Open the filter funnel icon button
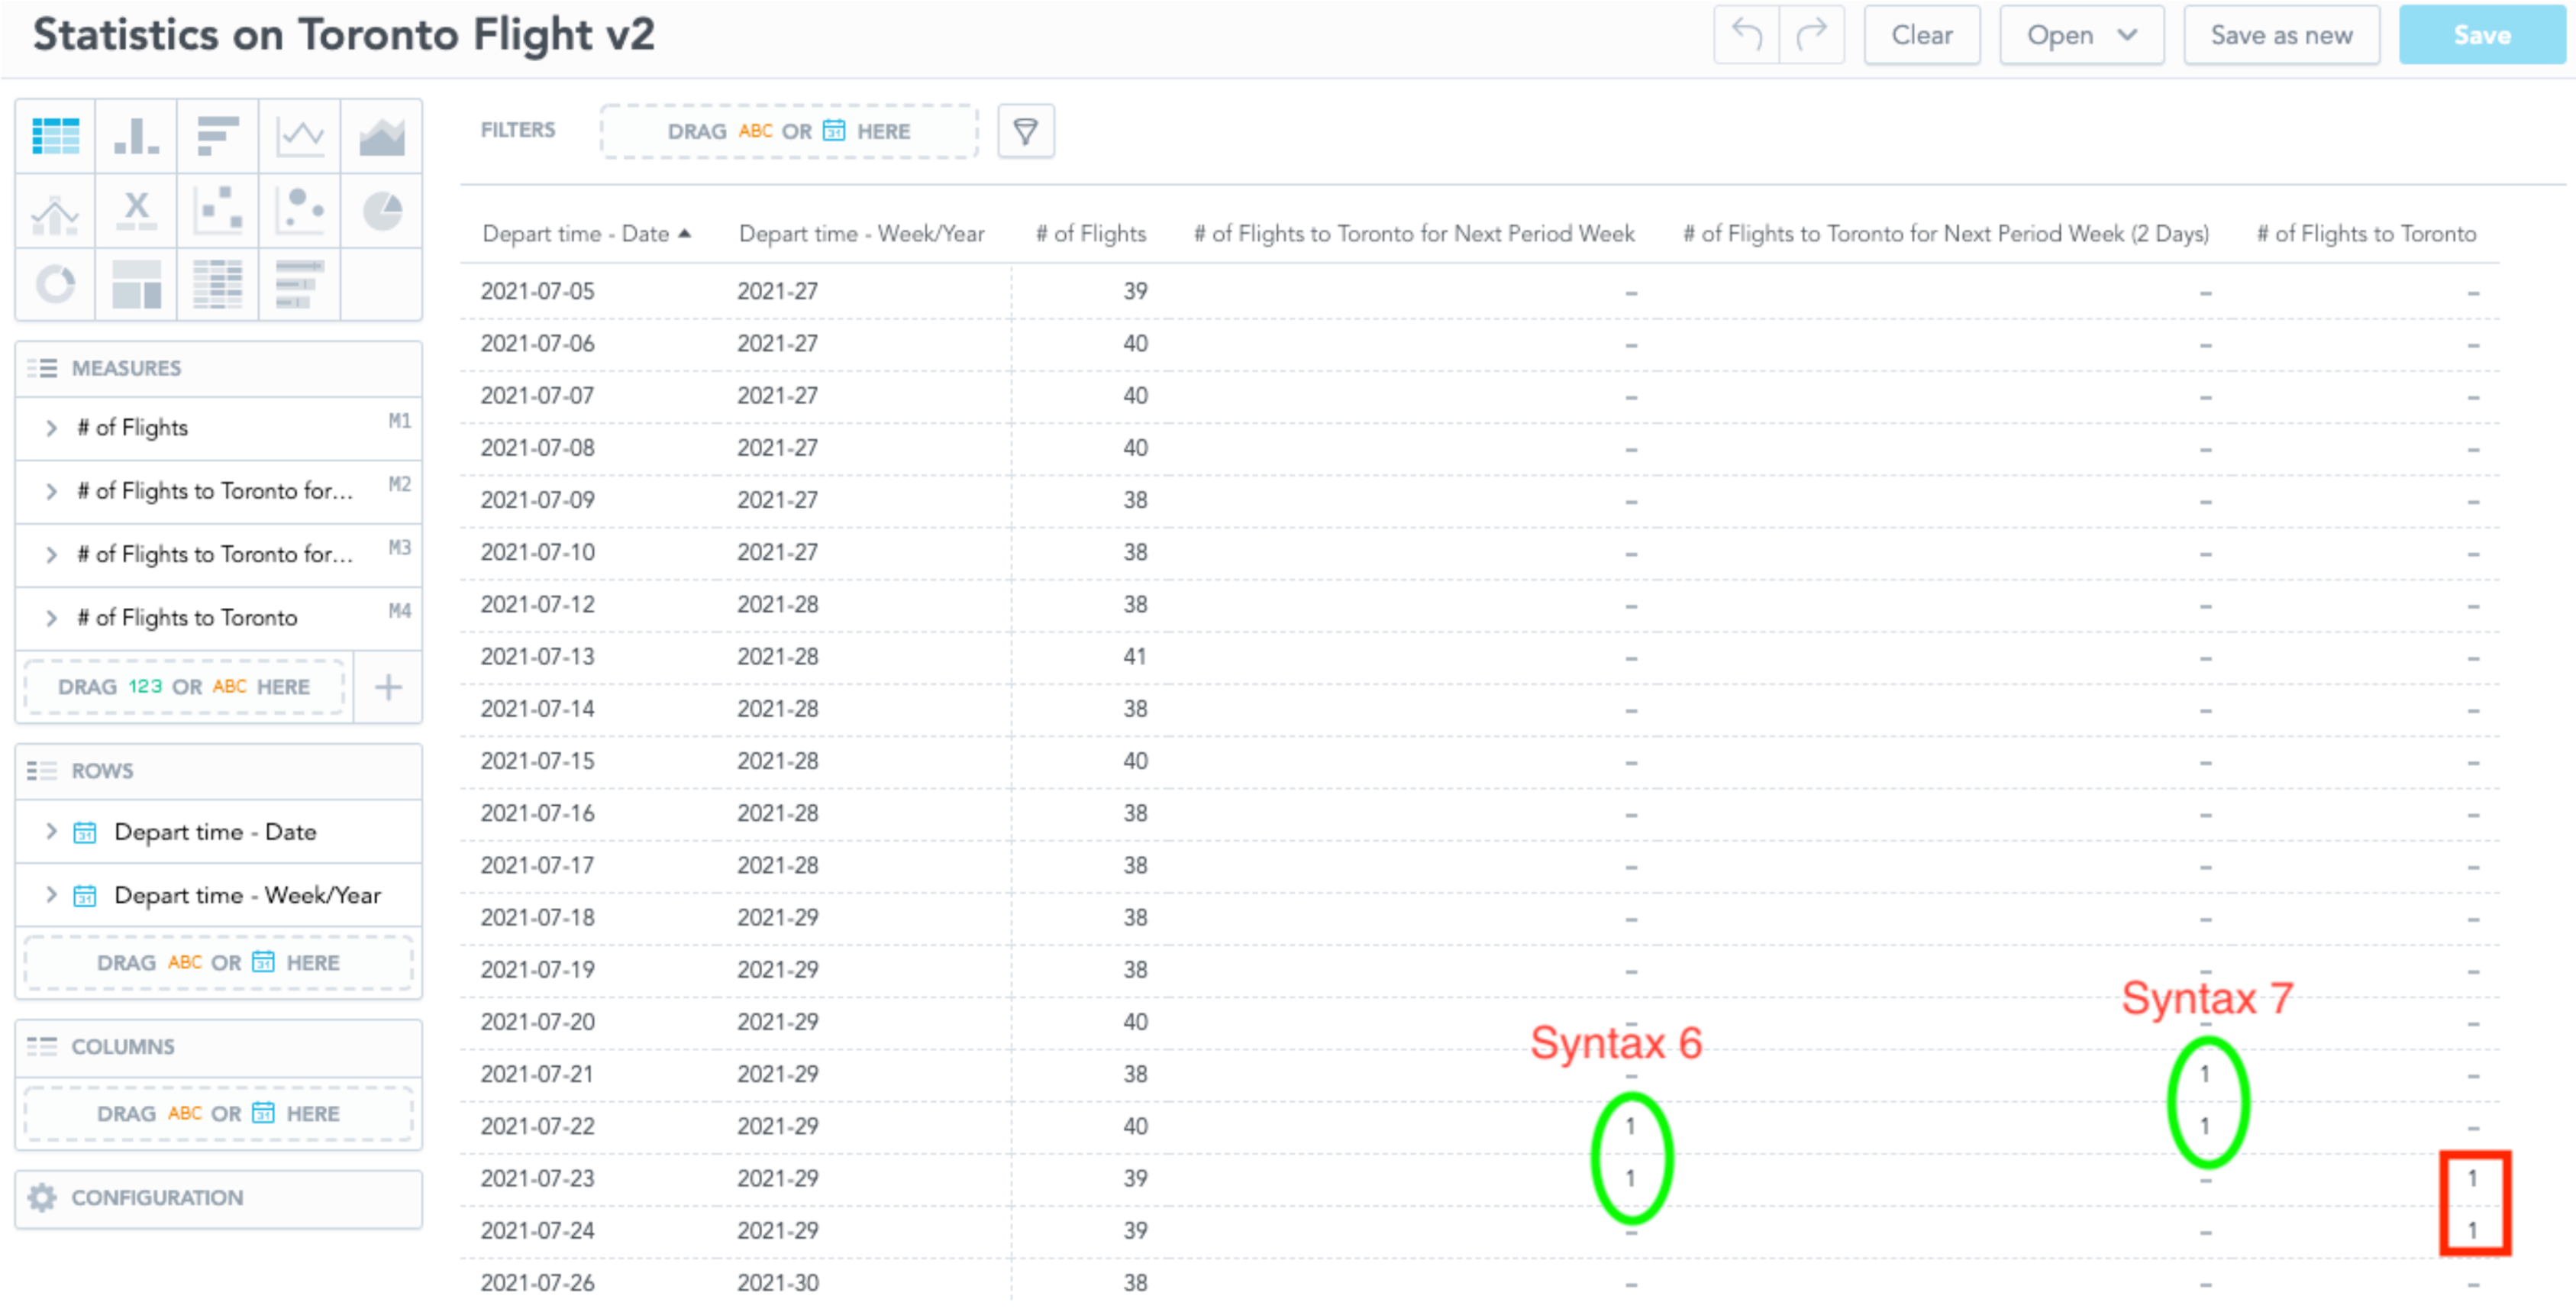The width and height of the screenshot is (2576, 1312). [x=1025, y=131]
